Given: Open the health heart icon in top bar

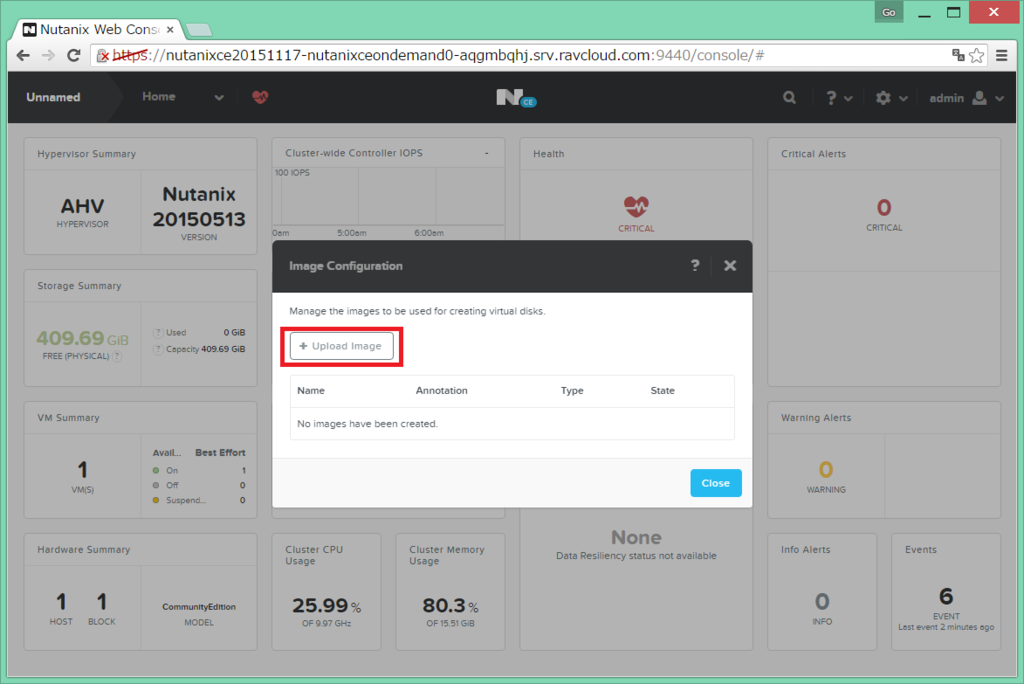Looking at the screenshot, I should pyautogui.click(x=260, y=97).
